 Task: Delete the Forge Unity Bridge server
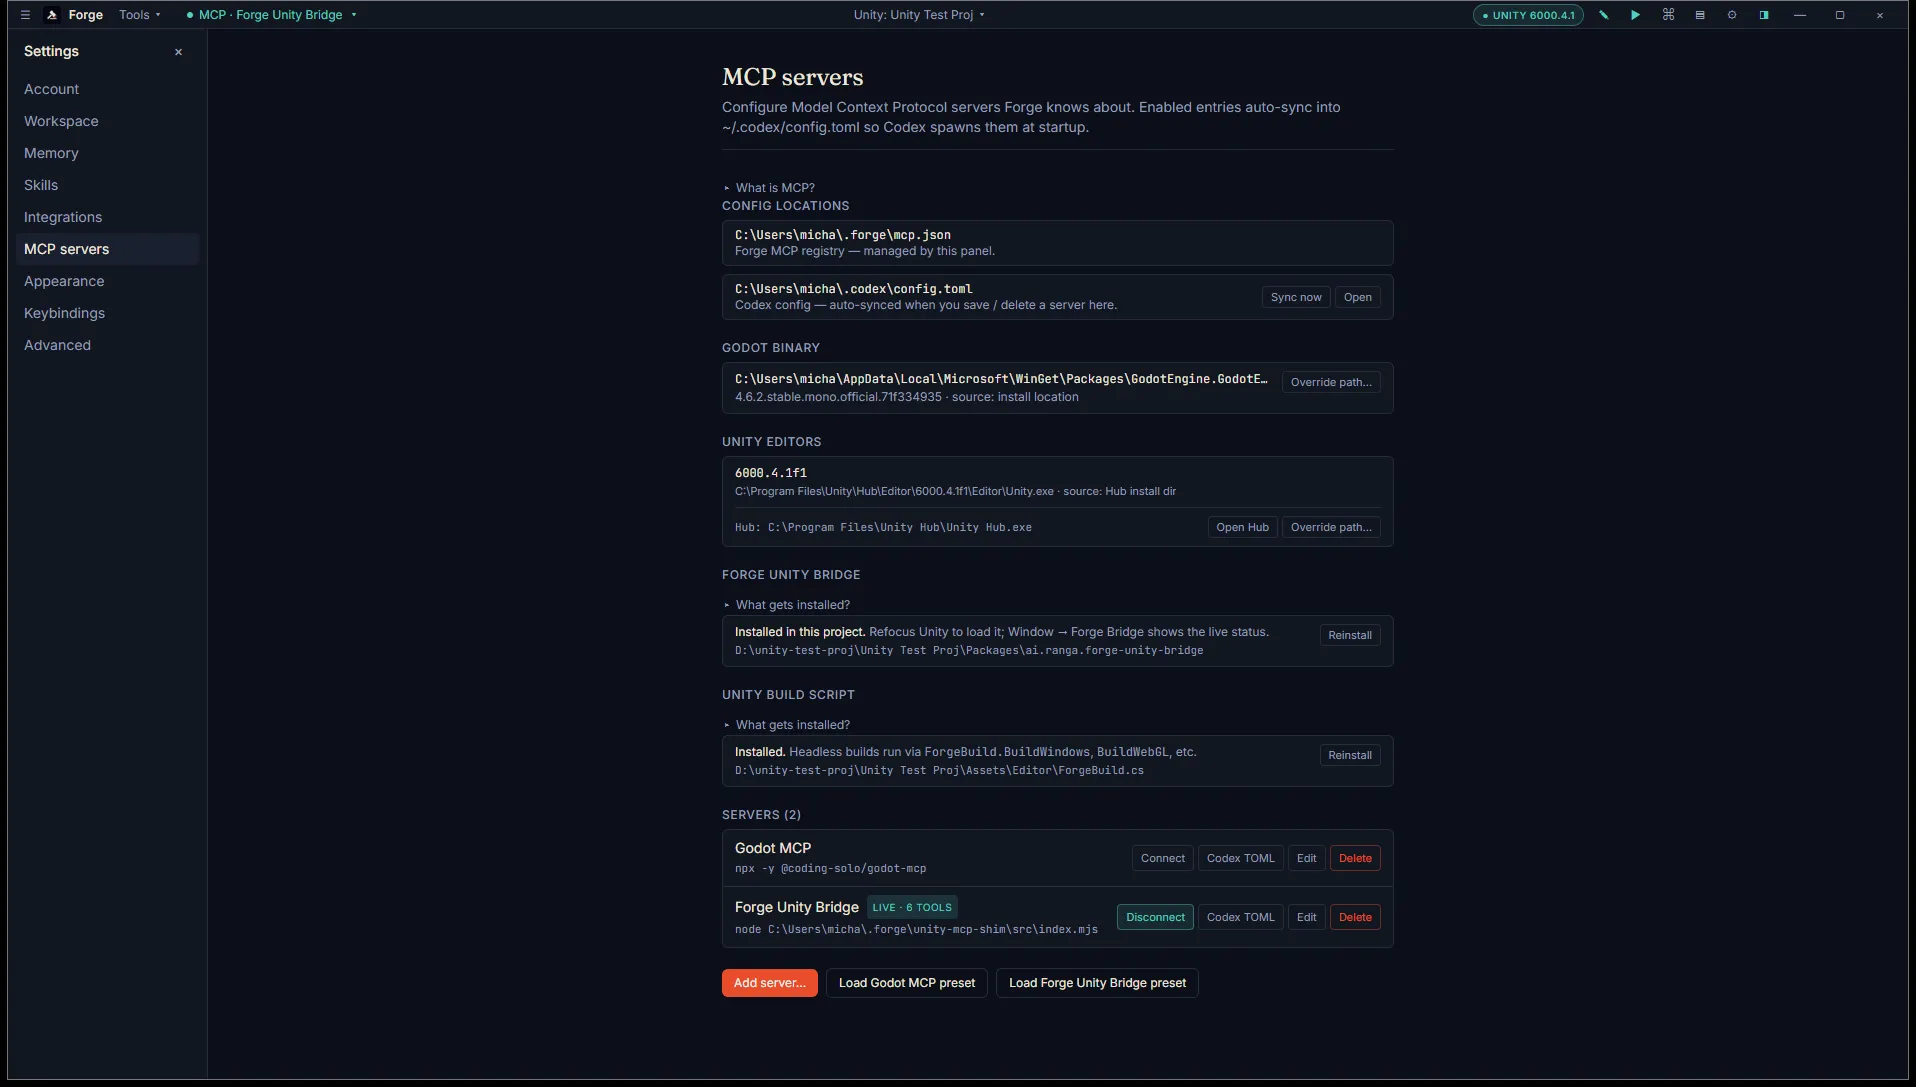coord(1355,917)
